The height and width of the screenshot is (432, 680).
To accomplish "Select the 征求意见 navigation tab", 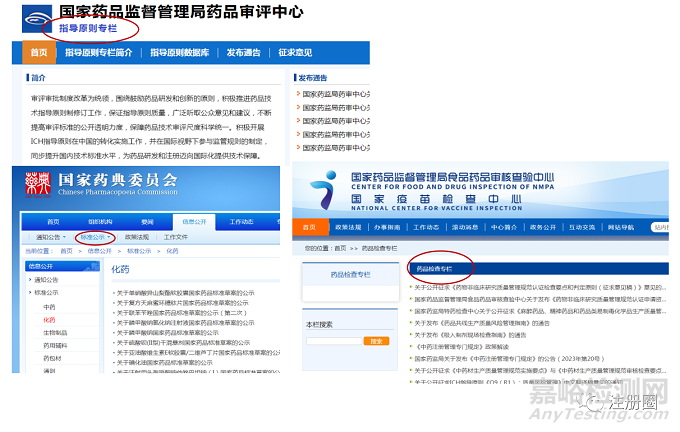I will point(295,52).
